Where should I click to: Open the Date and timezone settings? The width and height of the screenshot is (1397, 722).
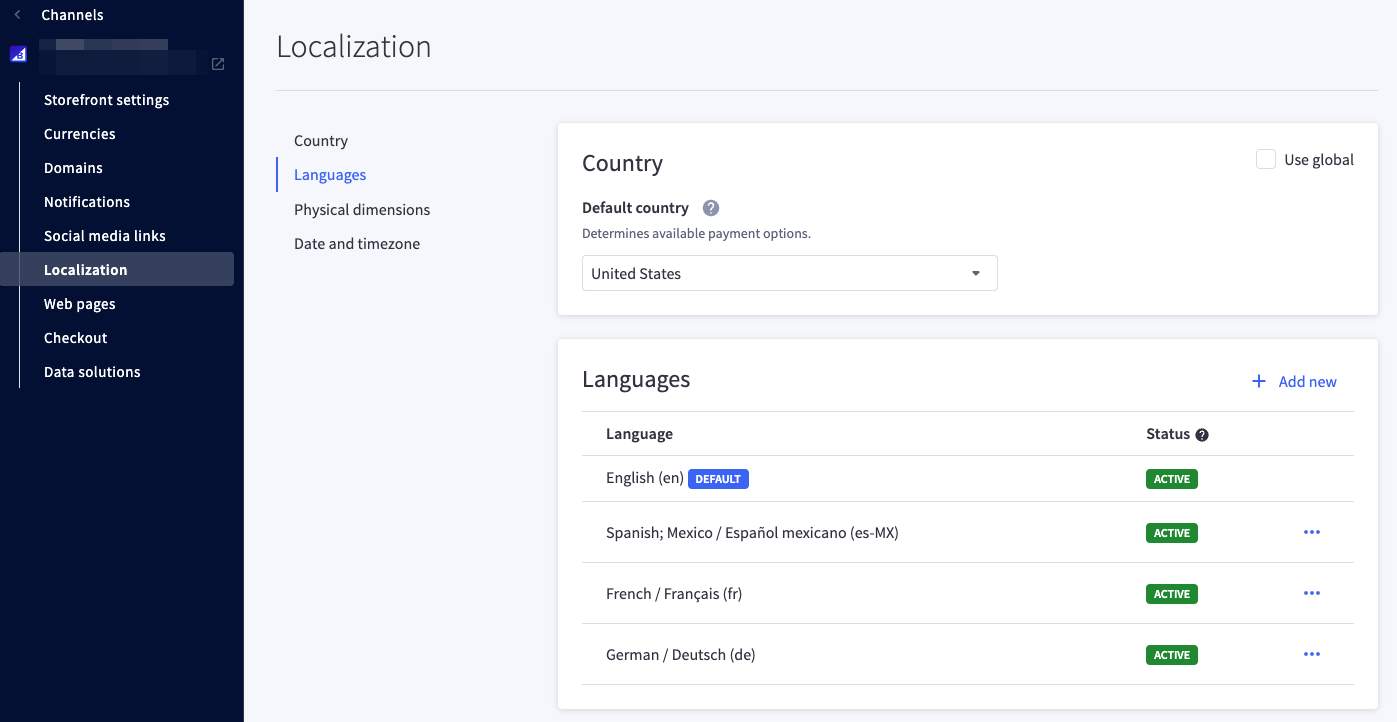(x=357, y=243)
